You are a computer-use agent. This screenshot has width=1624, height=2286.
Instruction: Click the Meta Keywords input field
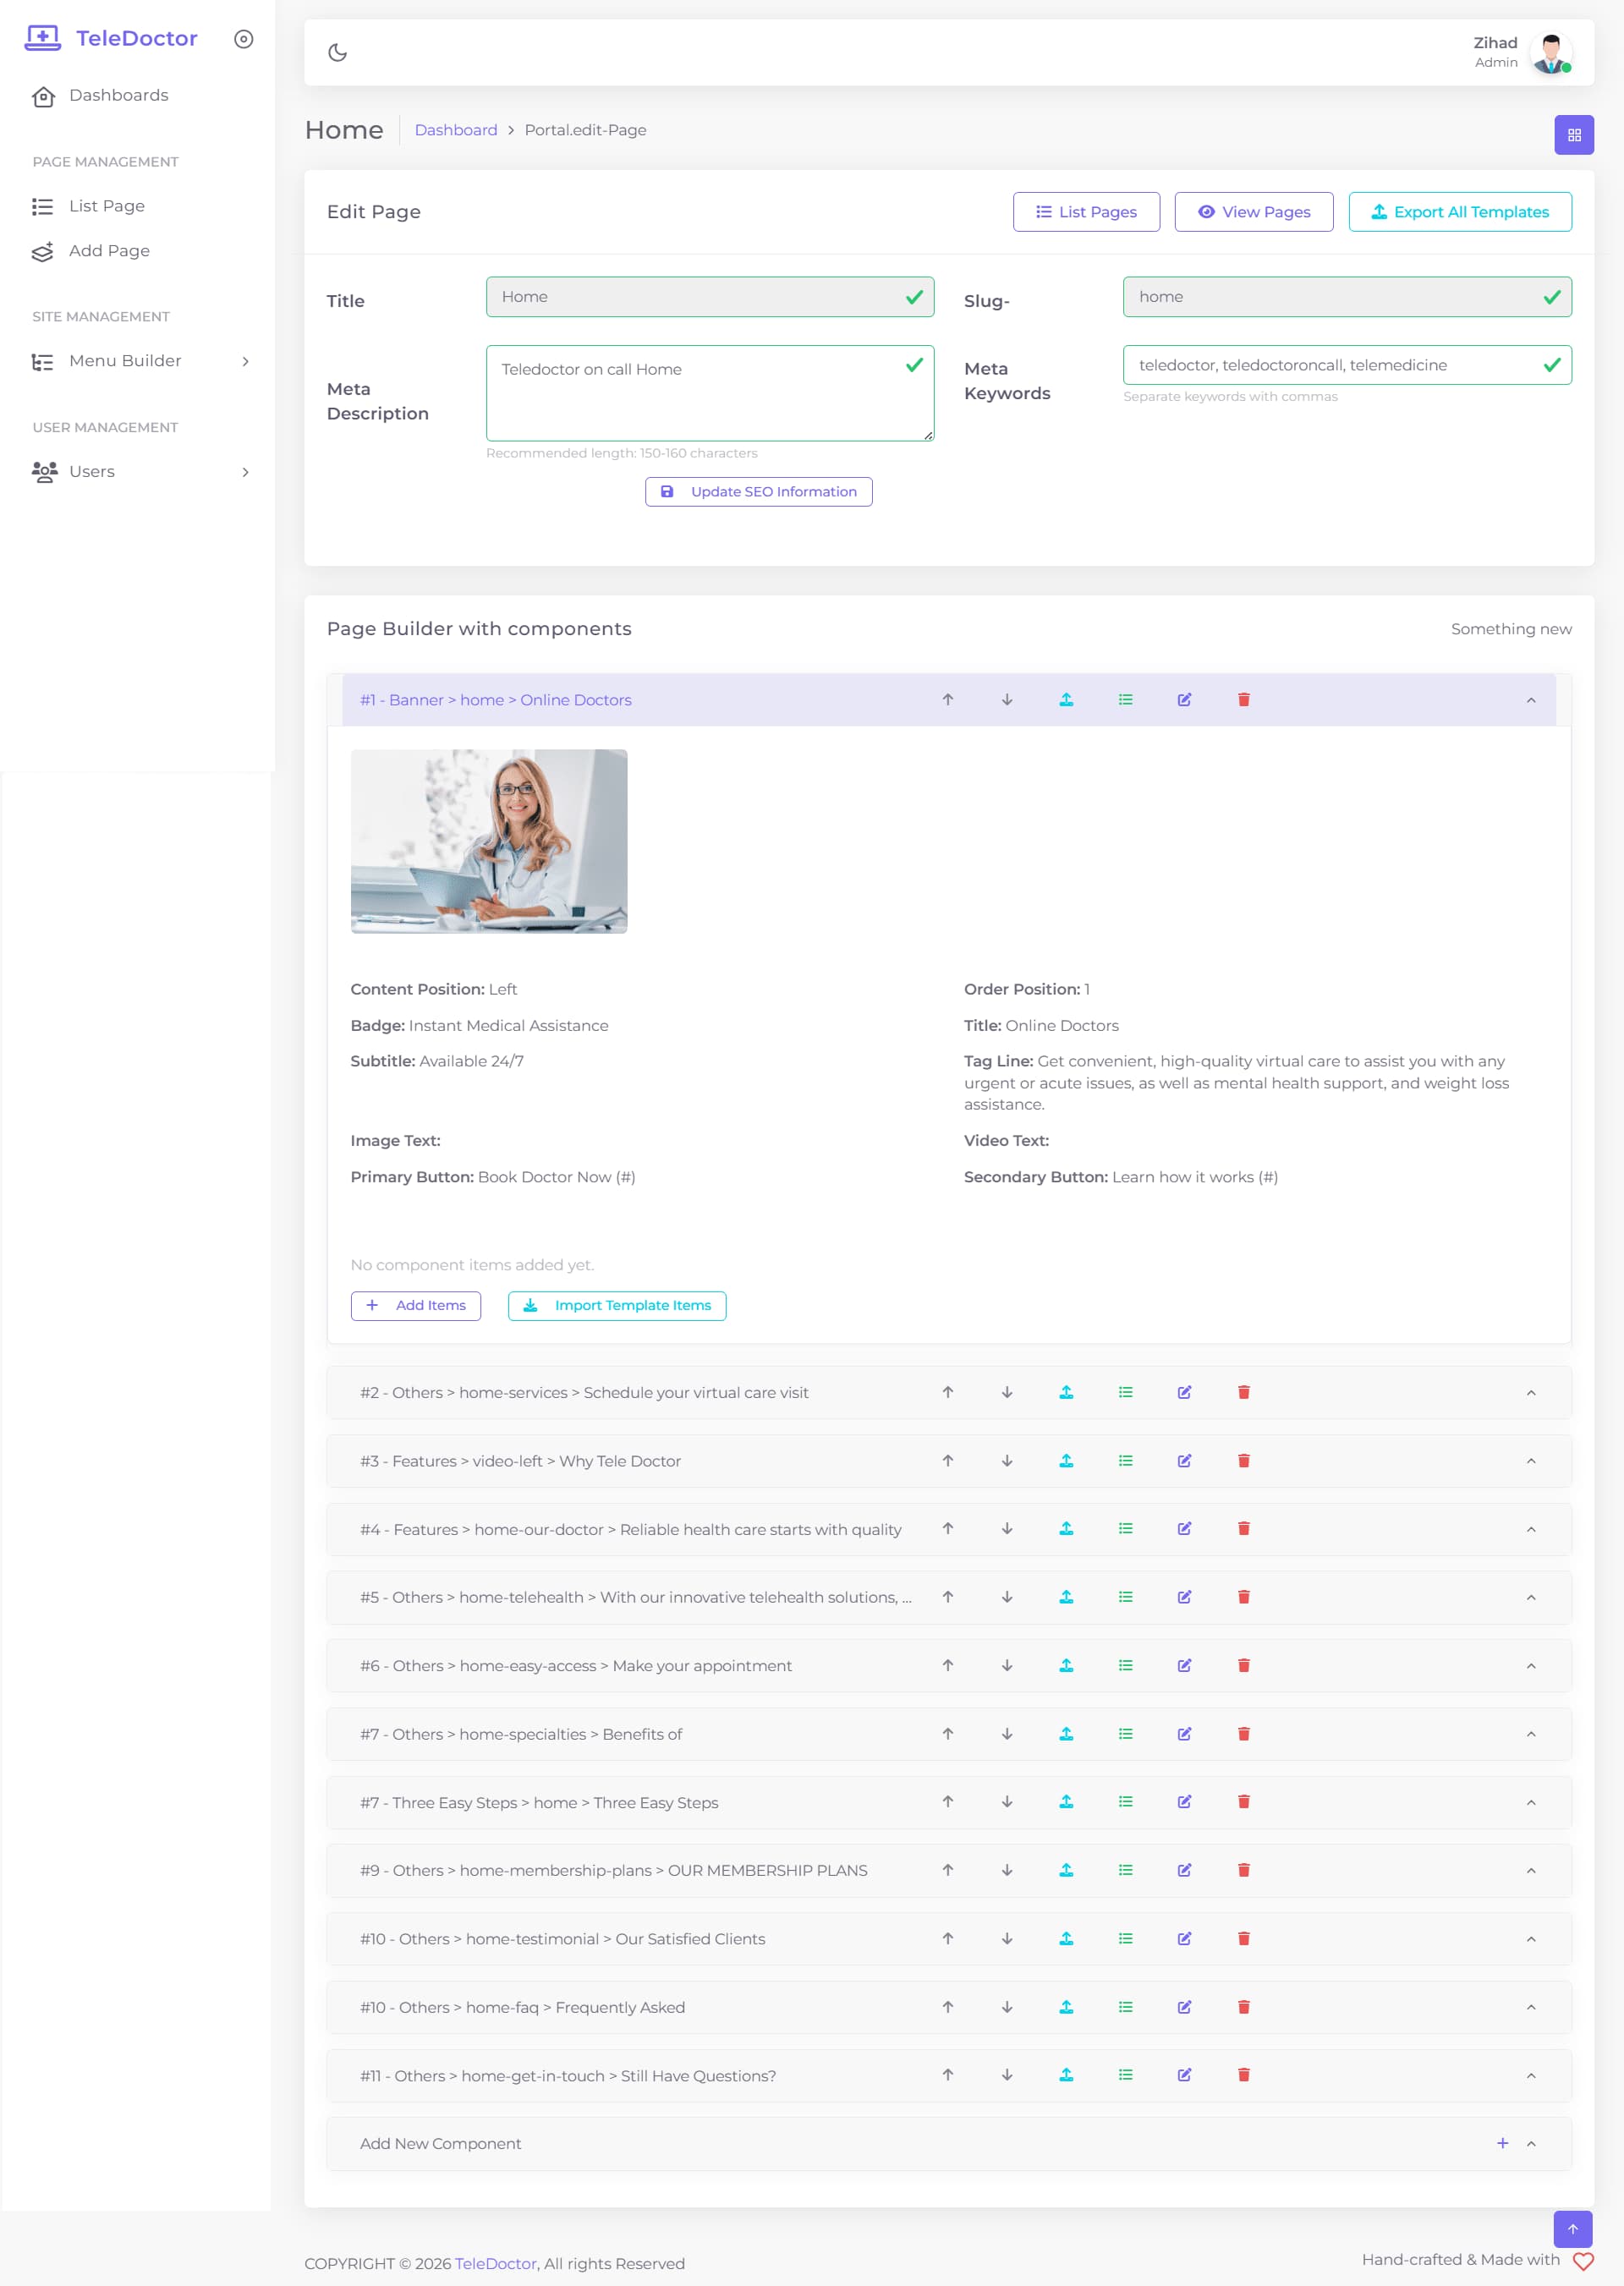pyautogui.click(x=1346, y=365)
